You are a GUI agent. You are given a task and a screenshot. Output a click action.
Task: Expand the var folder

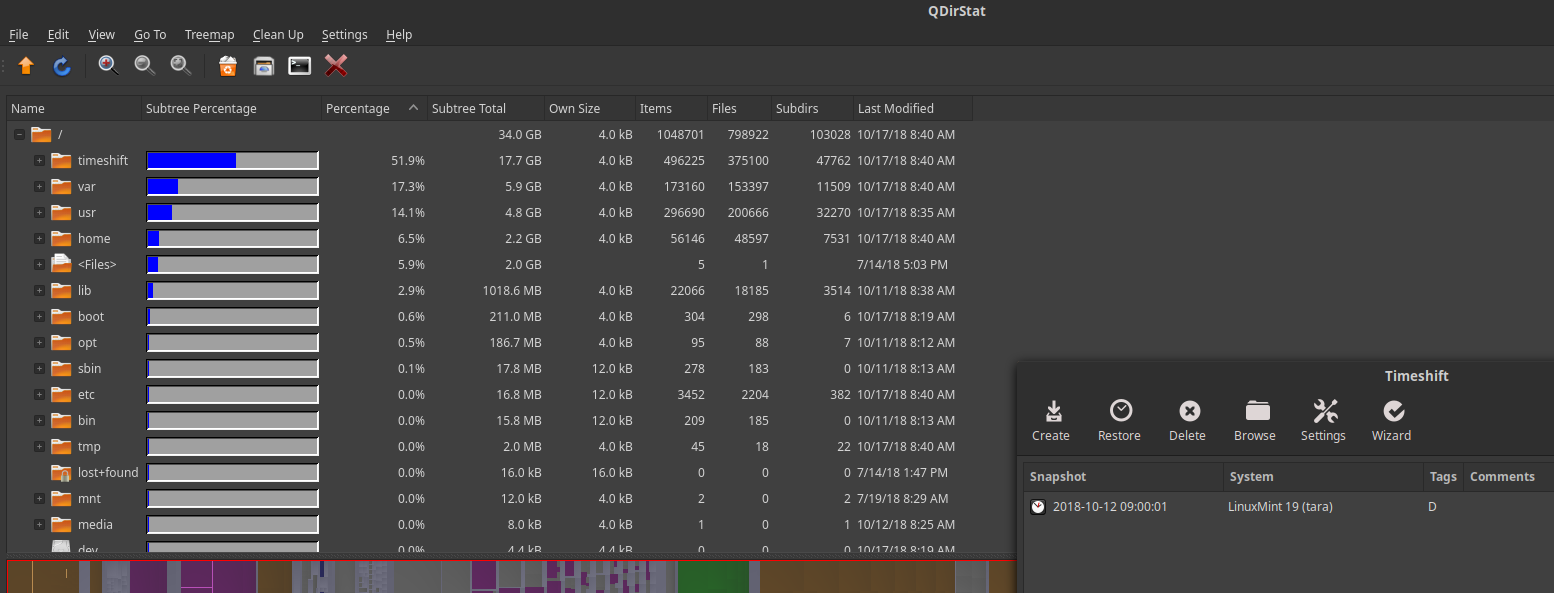pos(39,186)
